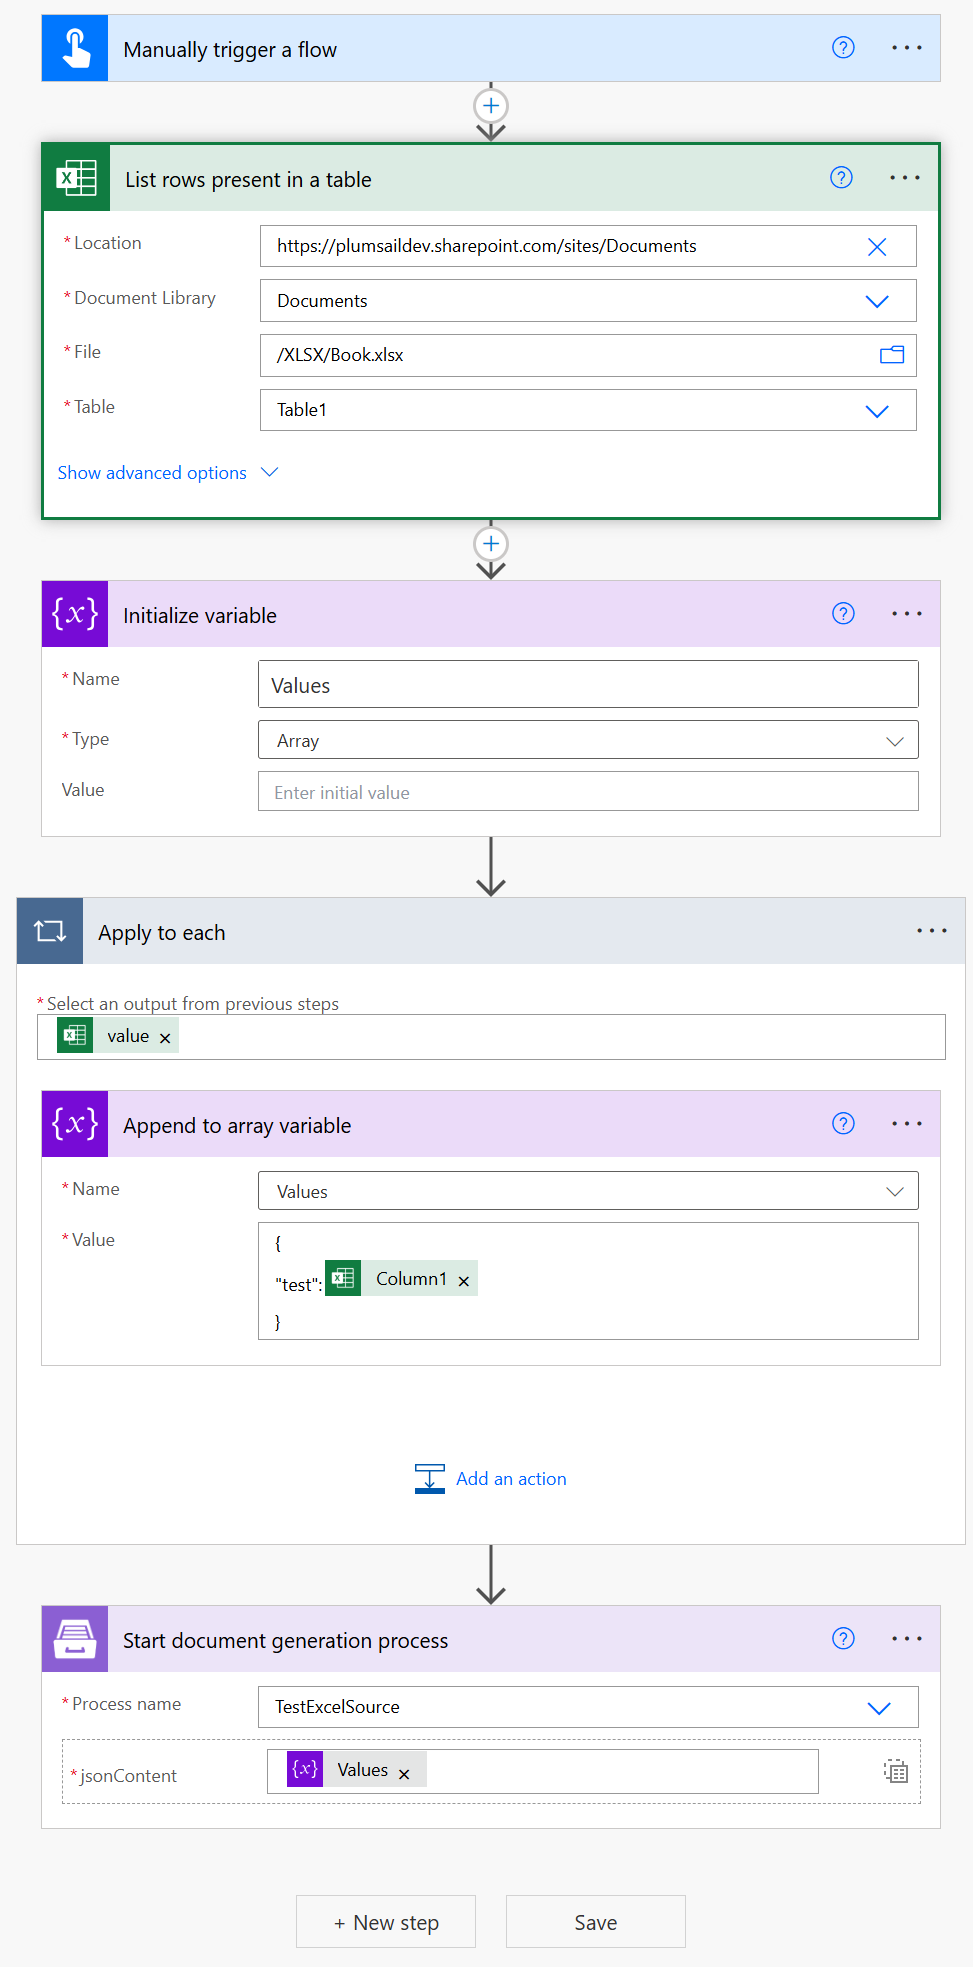Click help icon on Start document generation process
The image size is (973, 1967).
pyautogui.click(x=843, y=1638)
